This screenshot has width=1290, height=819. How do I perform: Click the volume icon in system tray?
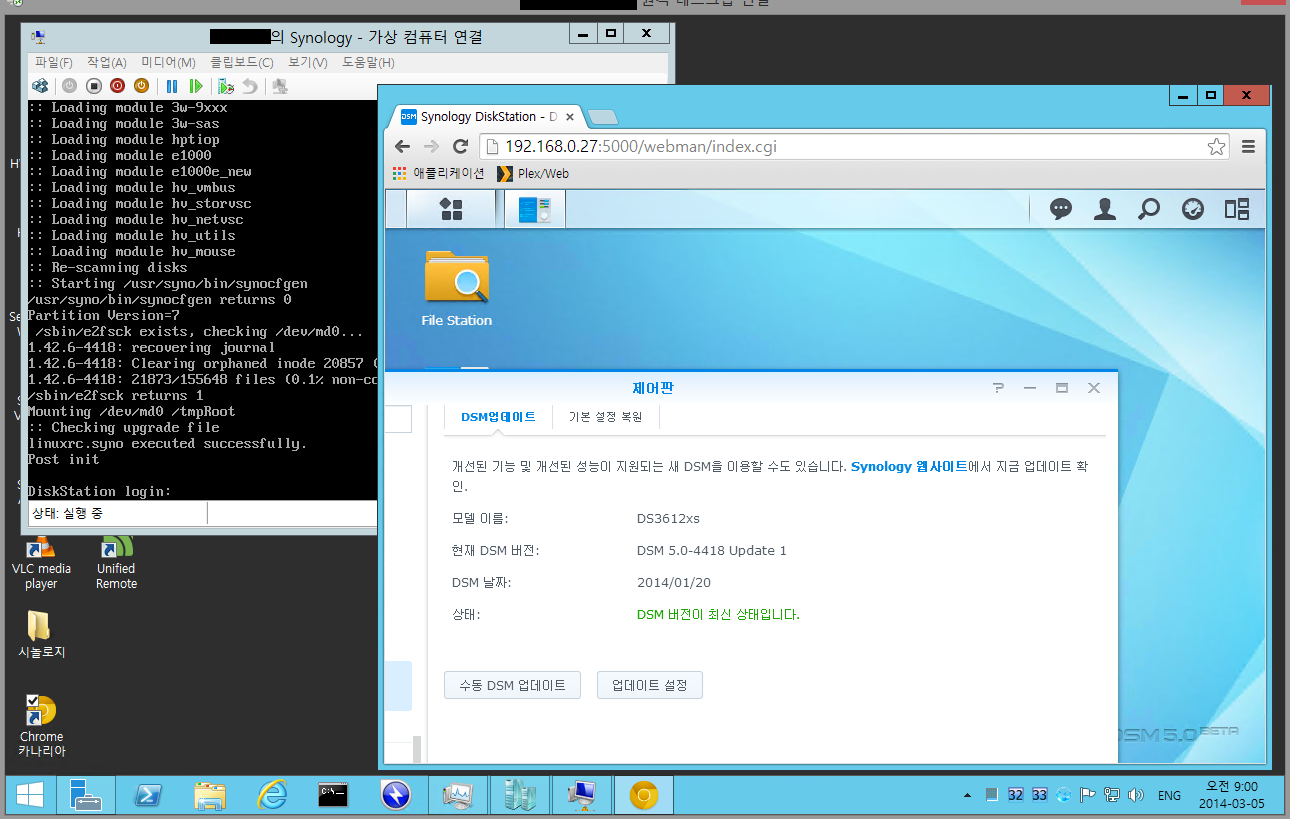coord(1135,796)
